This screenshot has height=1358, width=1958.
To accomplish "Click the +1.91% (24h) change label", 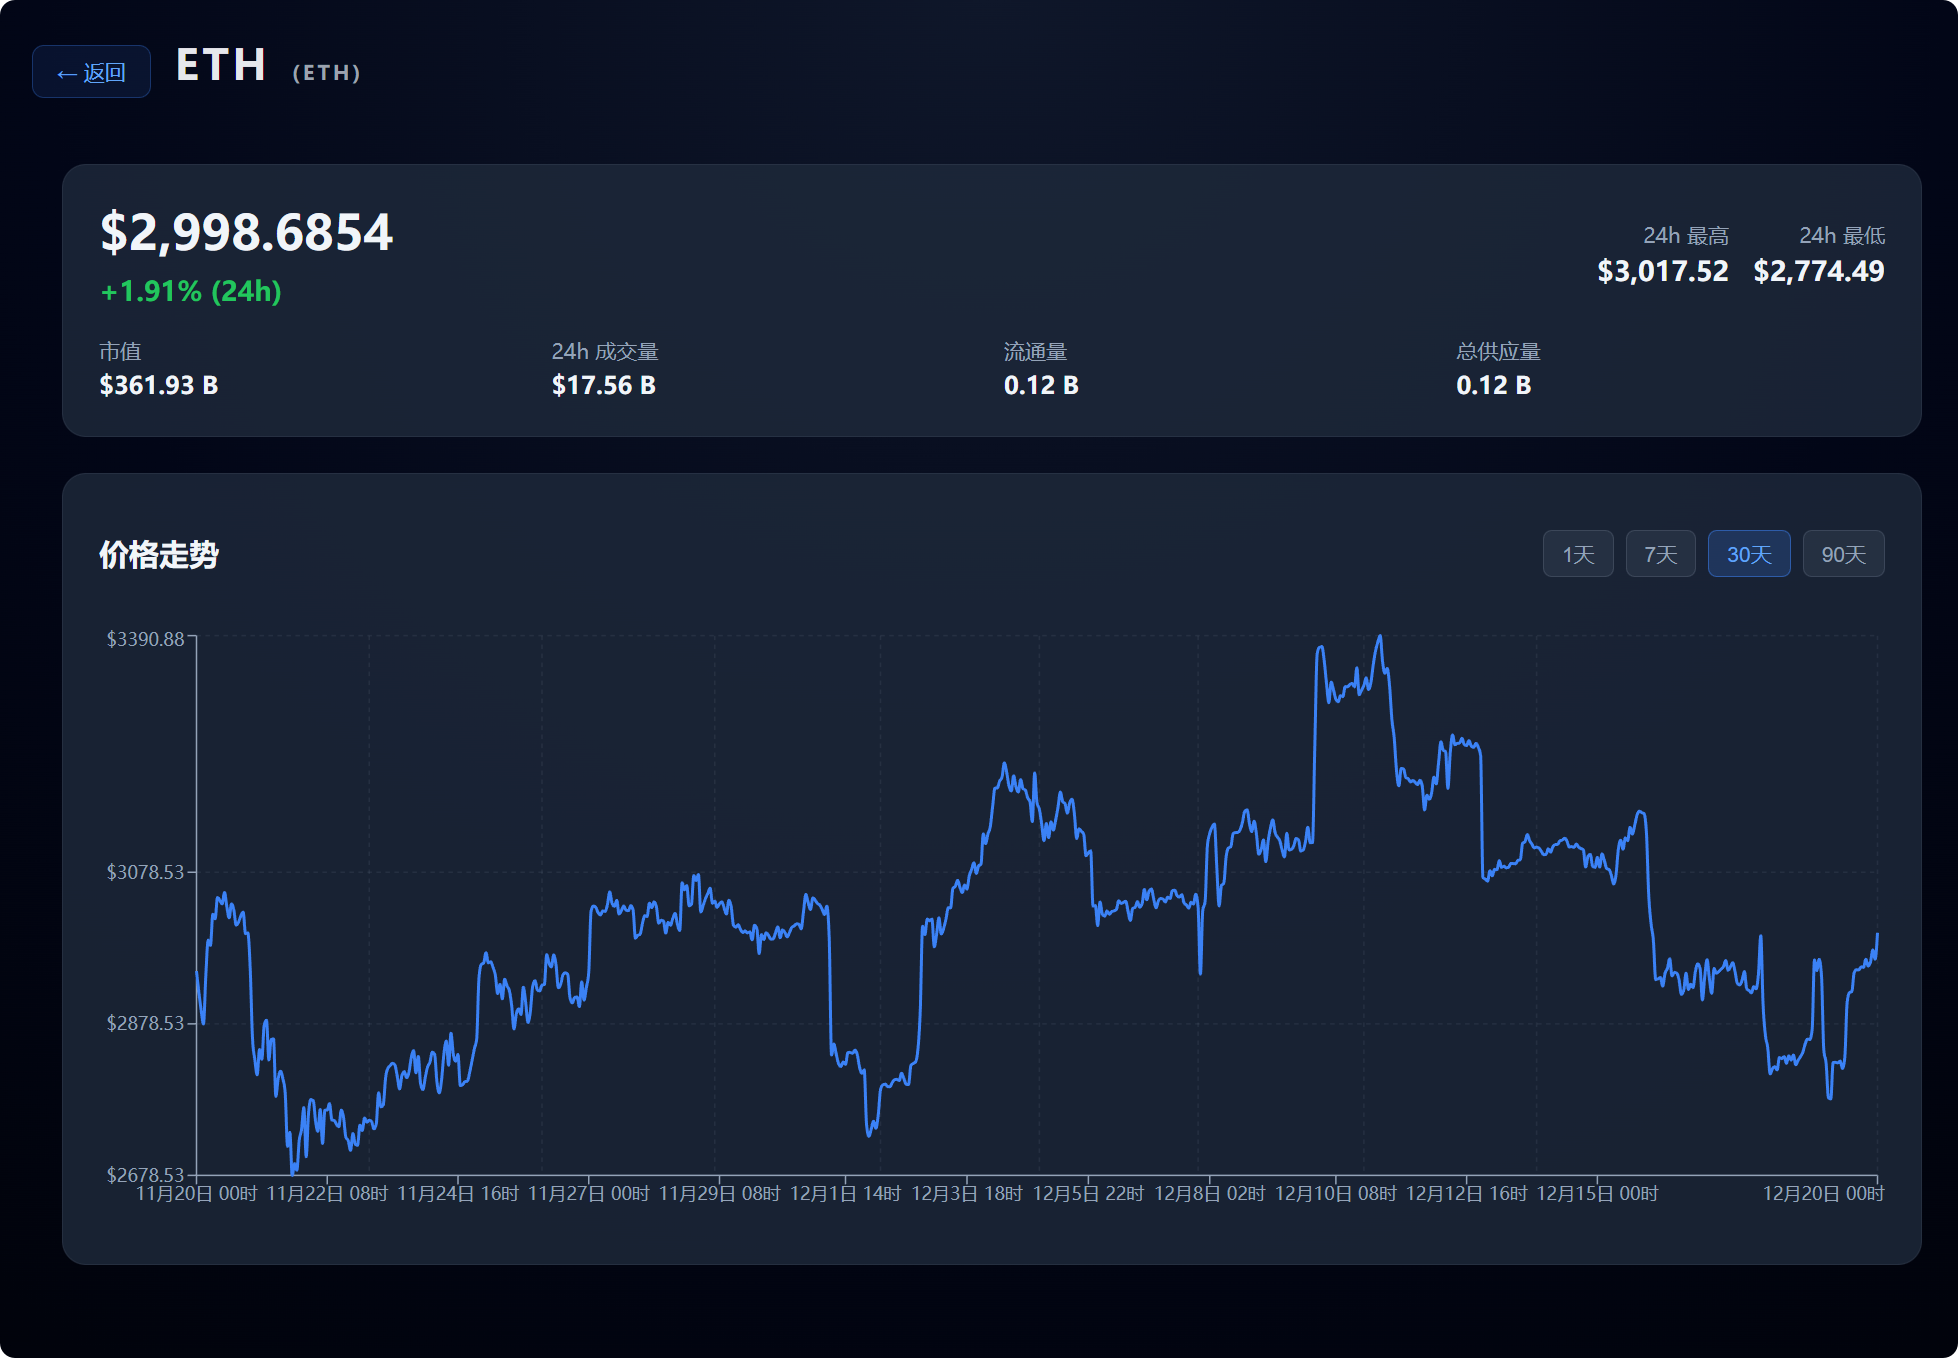I will 191,291.
